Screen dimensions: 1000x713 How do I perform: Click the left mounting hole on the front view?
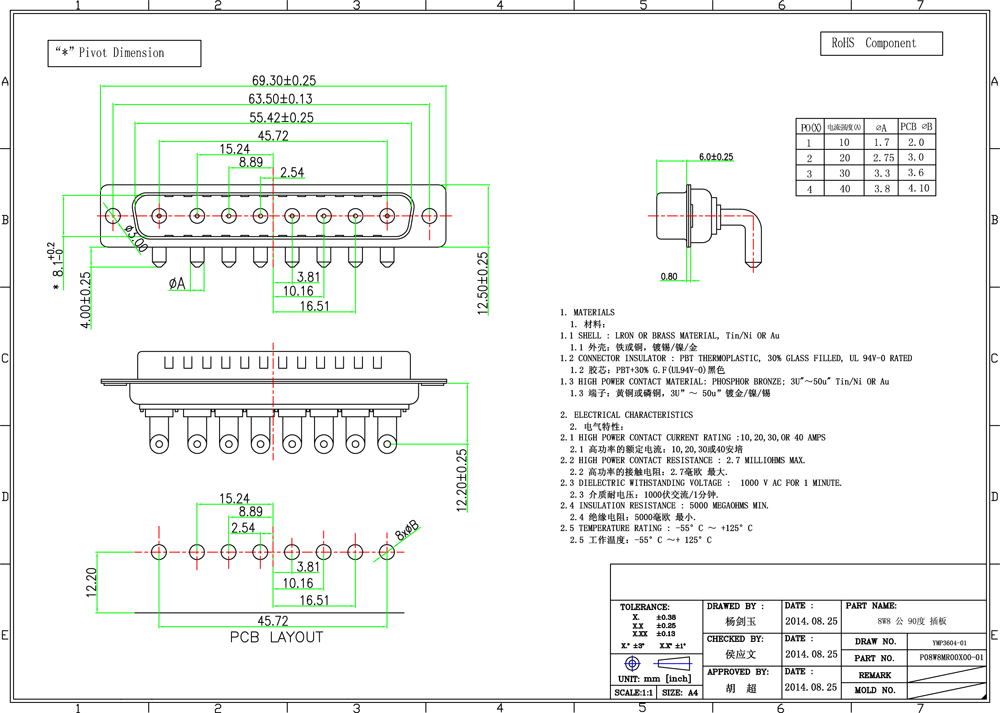click(x=113, y=215)
